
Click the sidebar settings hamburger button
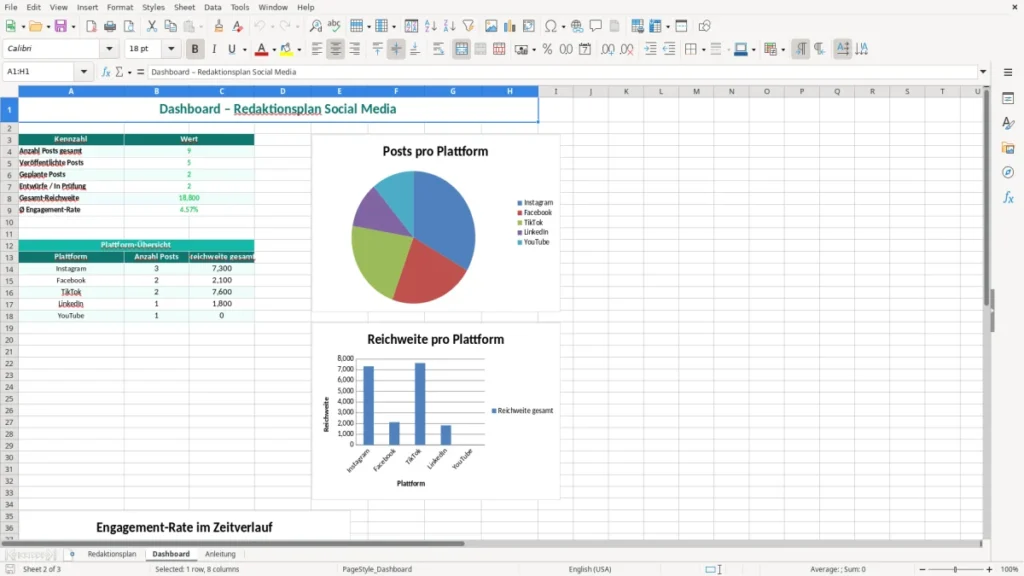[1008, 72]
